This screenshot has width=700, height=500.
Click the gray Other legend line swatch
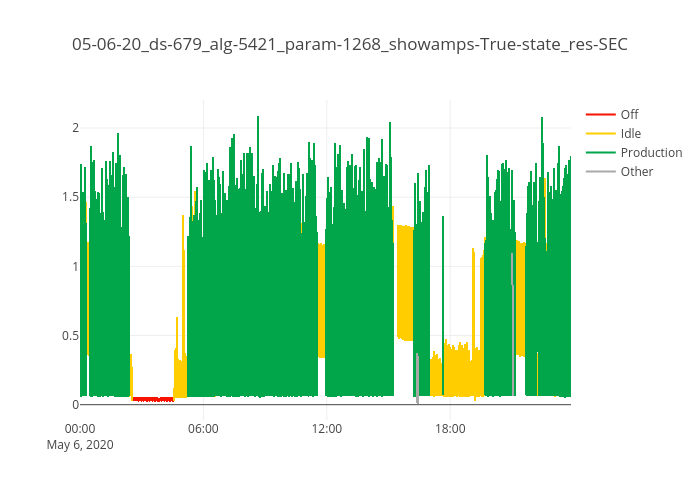point(600,171)
